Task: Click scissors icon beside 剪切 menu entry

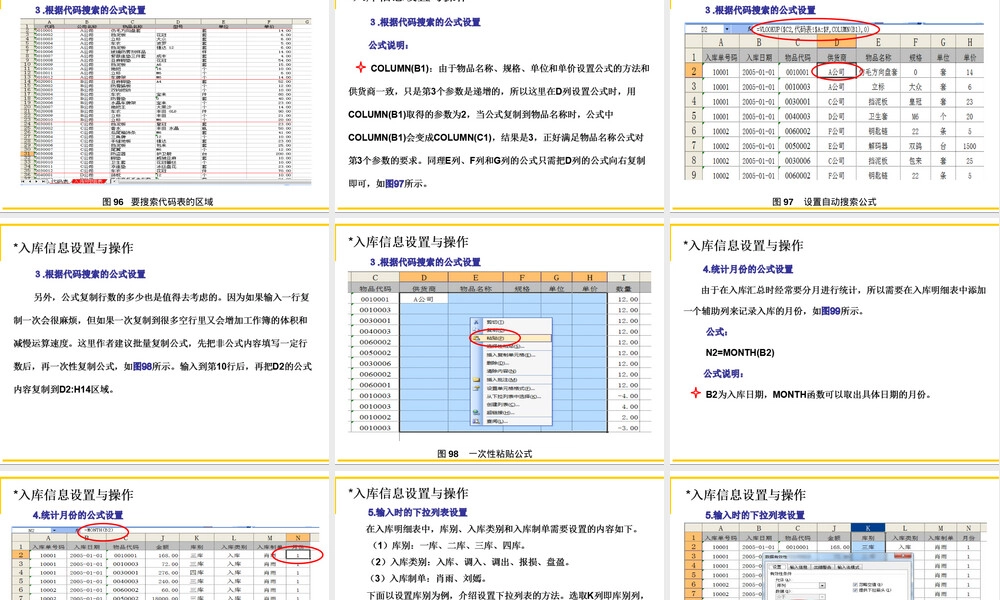Action: 476,322
